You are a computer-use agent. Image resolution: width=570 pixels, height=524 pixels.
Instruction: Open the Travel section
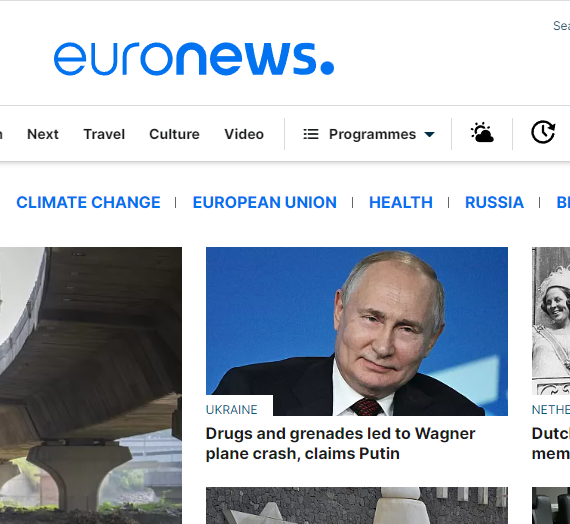click(x=104, y=134)
